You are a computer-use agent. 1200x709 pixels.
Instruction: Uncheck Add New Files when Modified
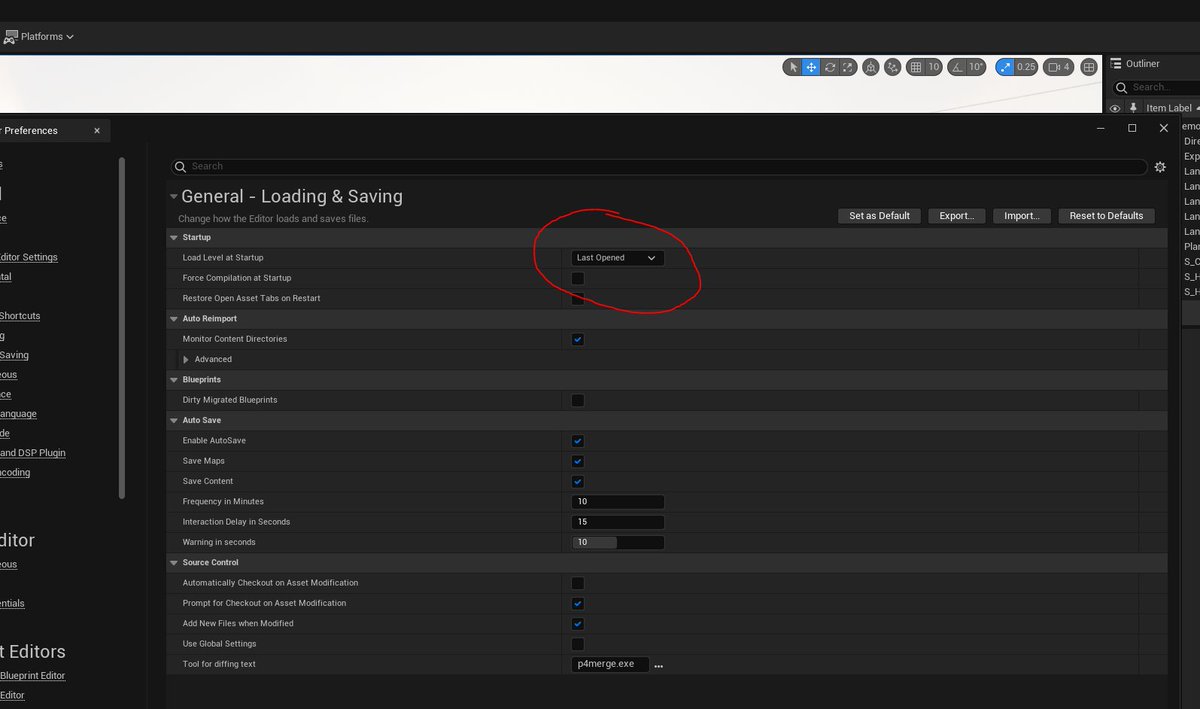pyautogui.click(x=578, y=624)
